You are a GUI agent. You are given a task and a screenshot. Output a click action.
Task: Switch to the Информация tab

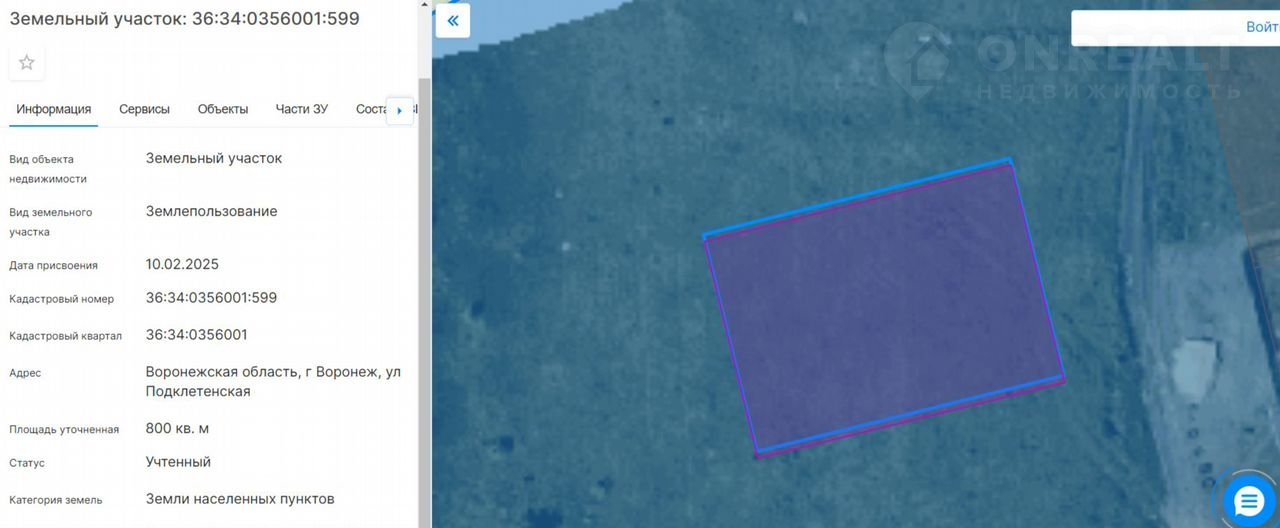(x=54, y=109)
